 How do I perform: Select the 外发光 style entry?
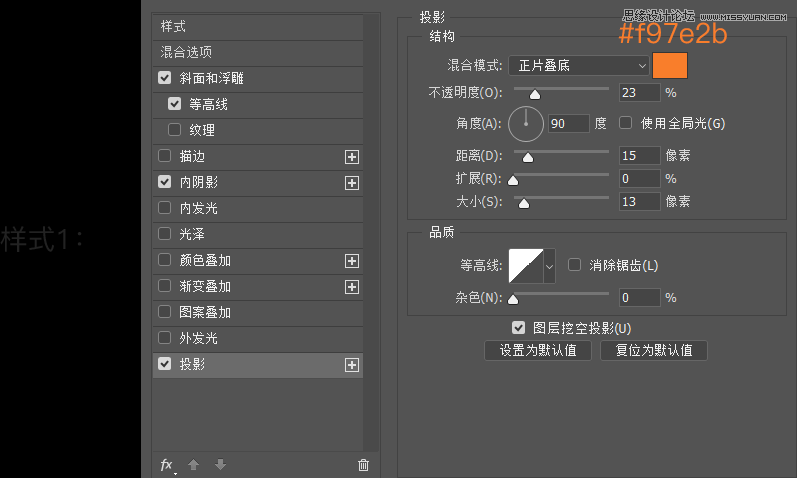(198, 339)
